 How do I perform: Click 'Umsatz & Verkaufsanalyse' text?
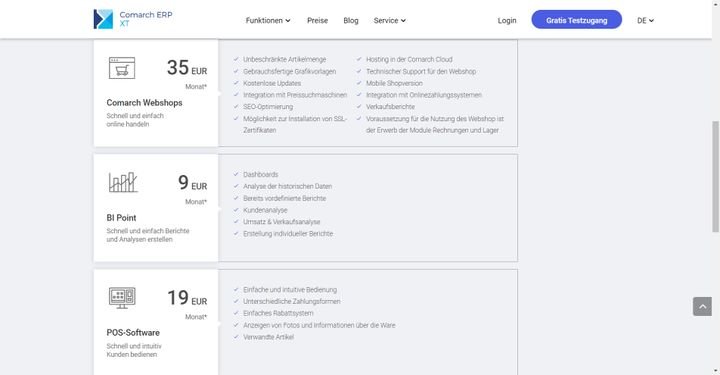pos(282,222)
